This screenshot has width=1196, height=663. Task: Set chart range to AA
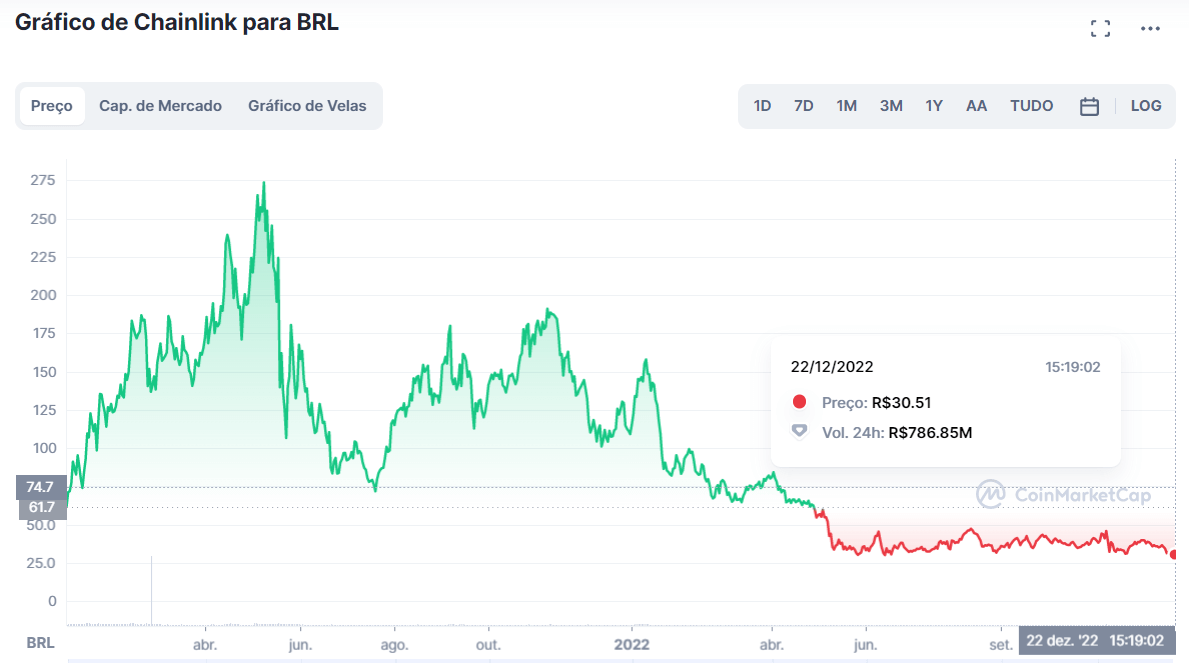coord(976,106)
